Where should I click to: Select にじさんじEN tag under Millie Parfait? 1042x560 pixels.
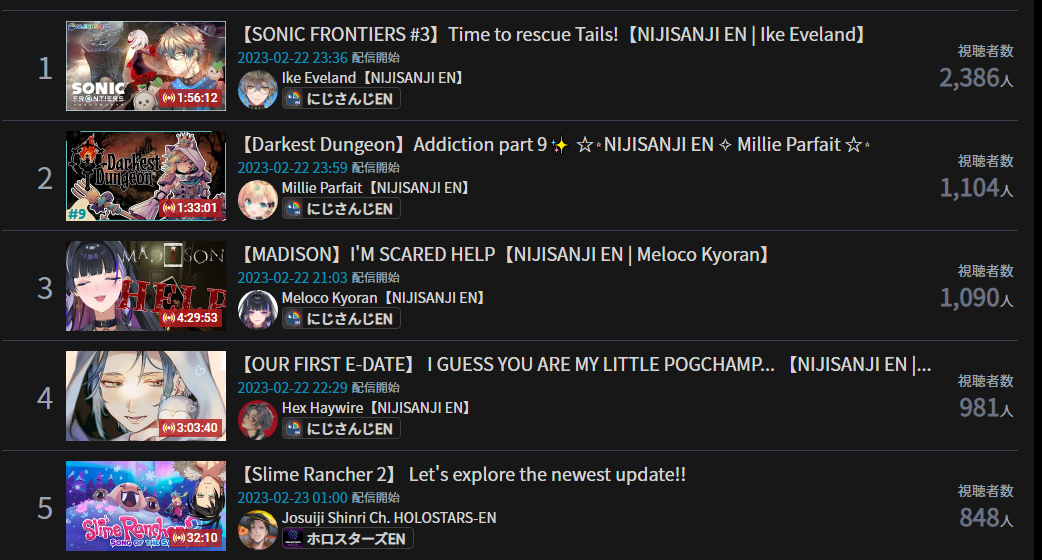341,209
